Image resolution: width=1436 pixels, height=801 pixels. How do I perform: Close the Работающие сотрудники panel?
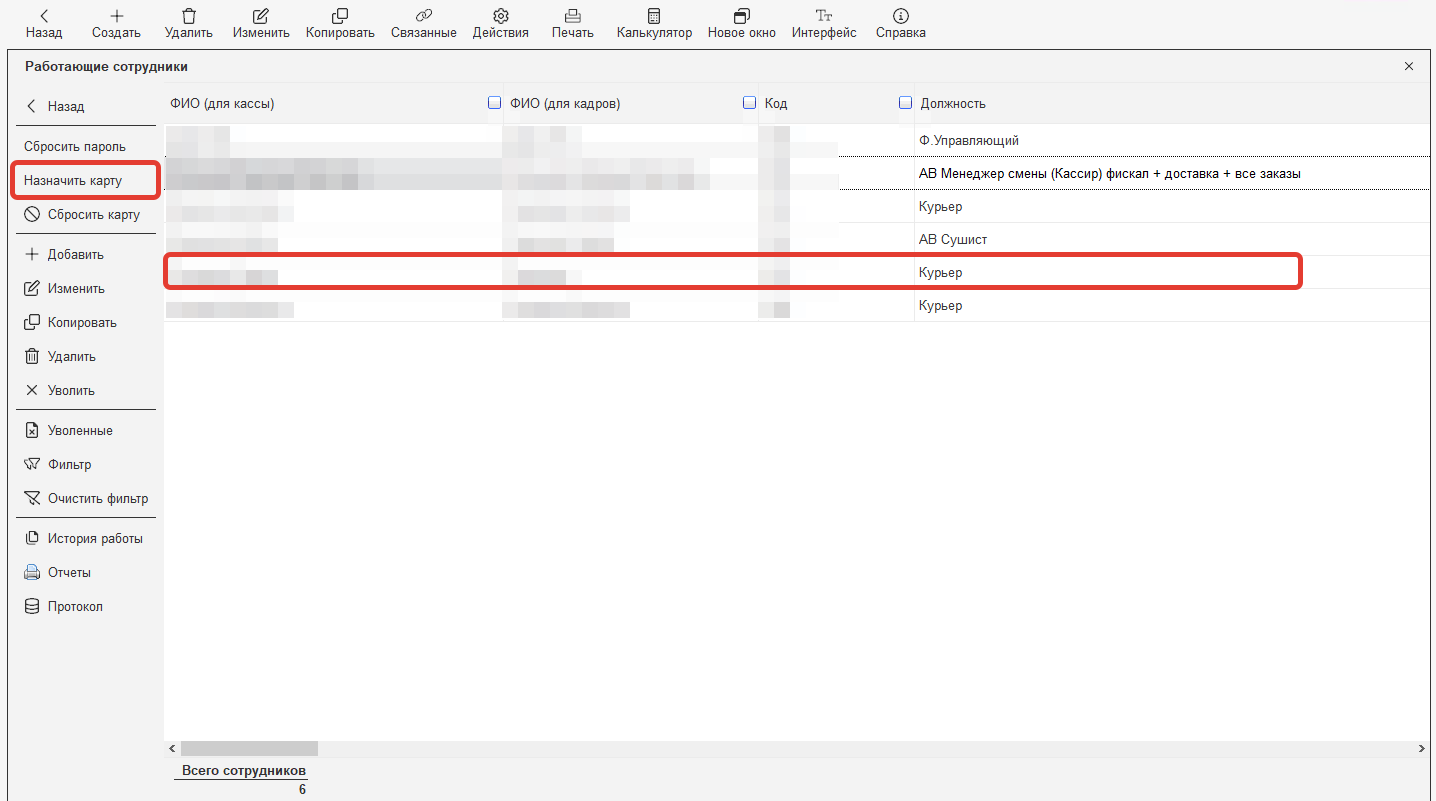click(x=1409, y=66)
